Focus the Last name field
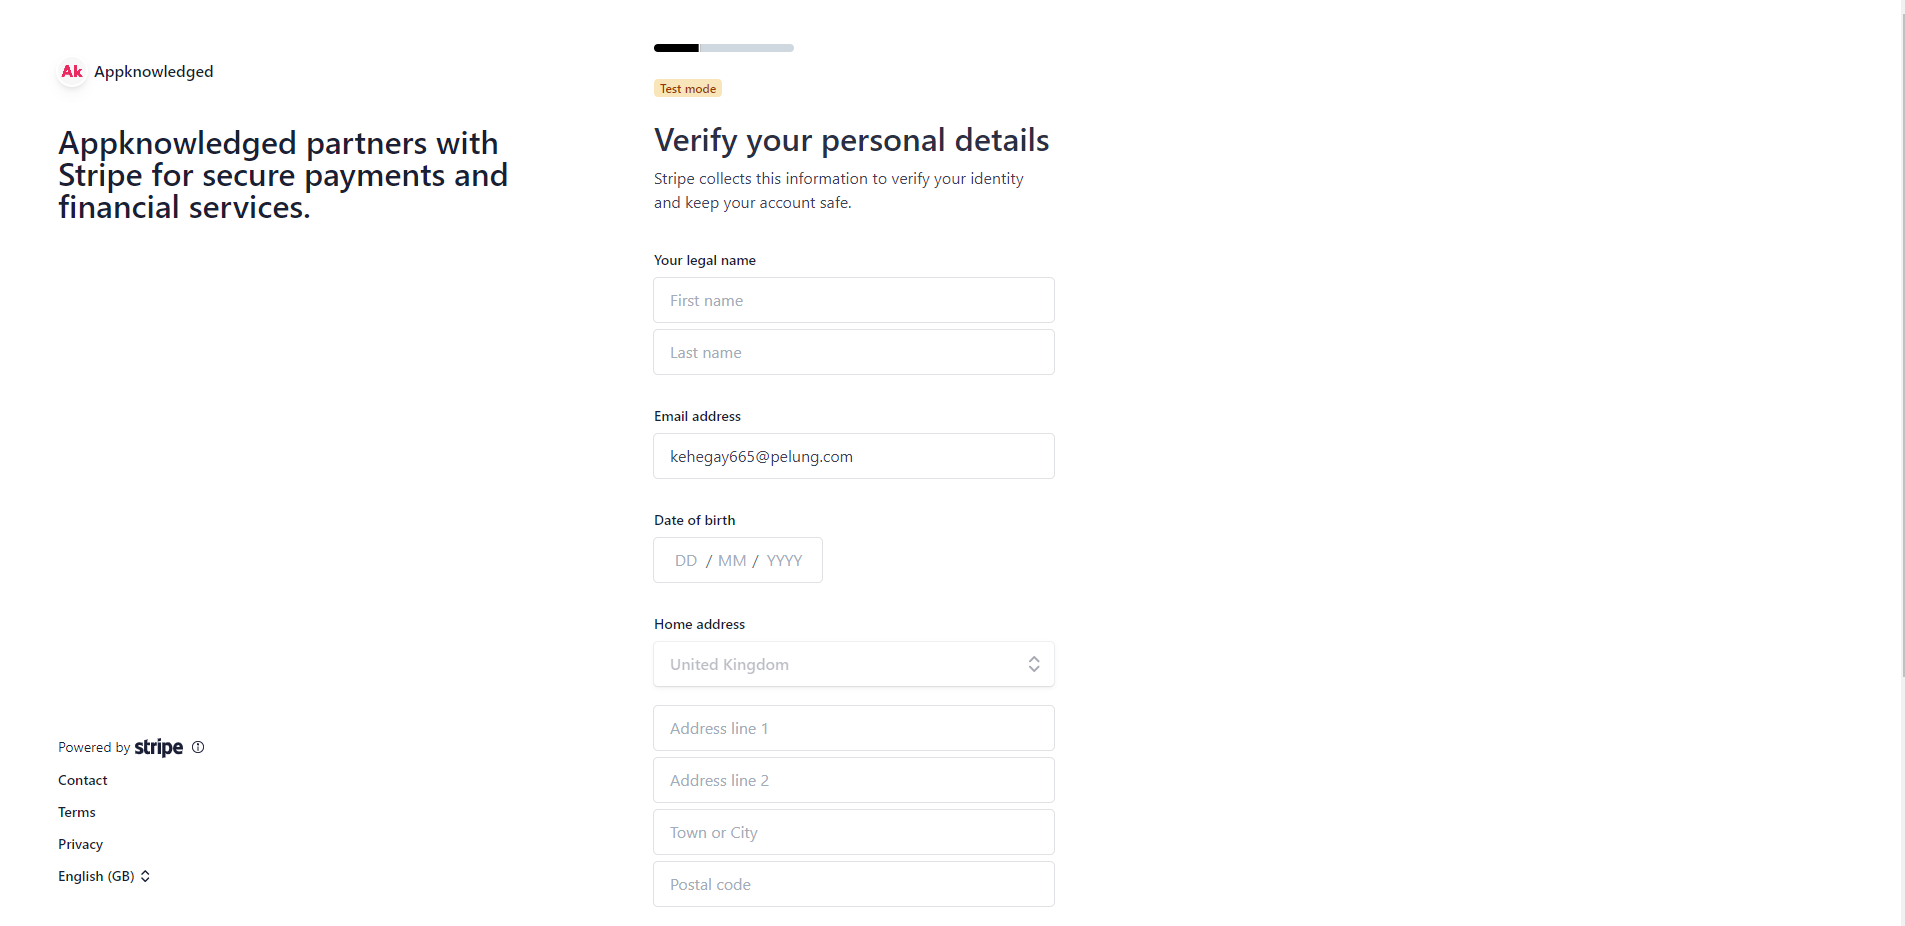 853,352
